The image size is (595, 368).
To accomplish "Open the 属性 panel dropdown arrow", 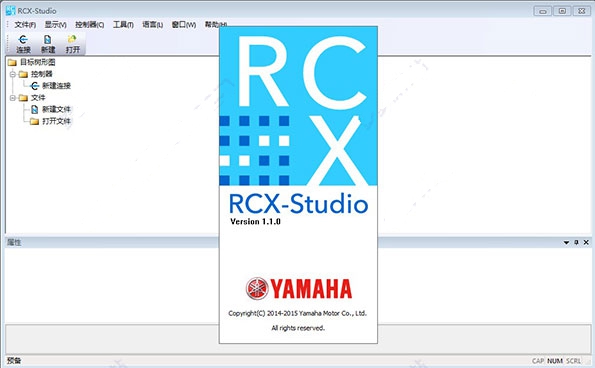I will [x=567, y=242].
